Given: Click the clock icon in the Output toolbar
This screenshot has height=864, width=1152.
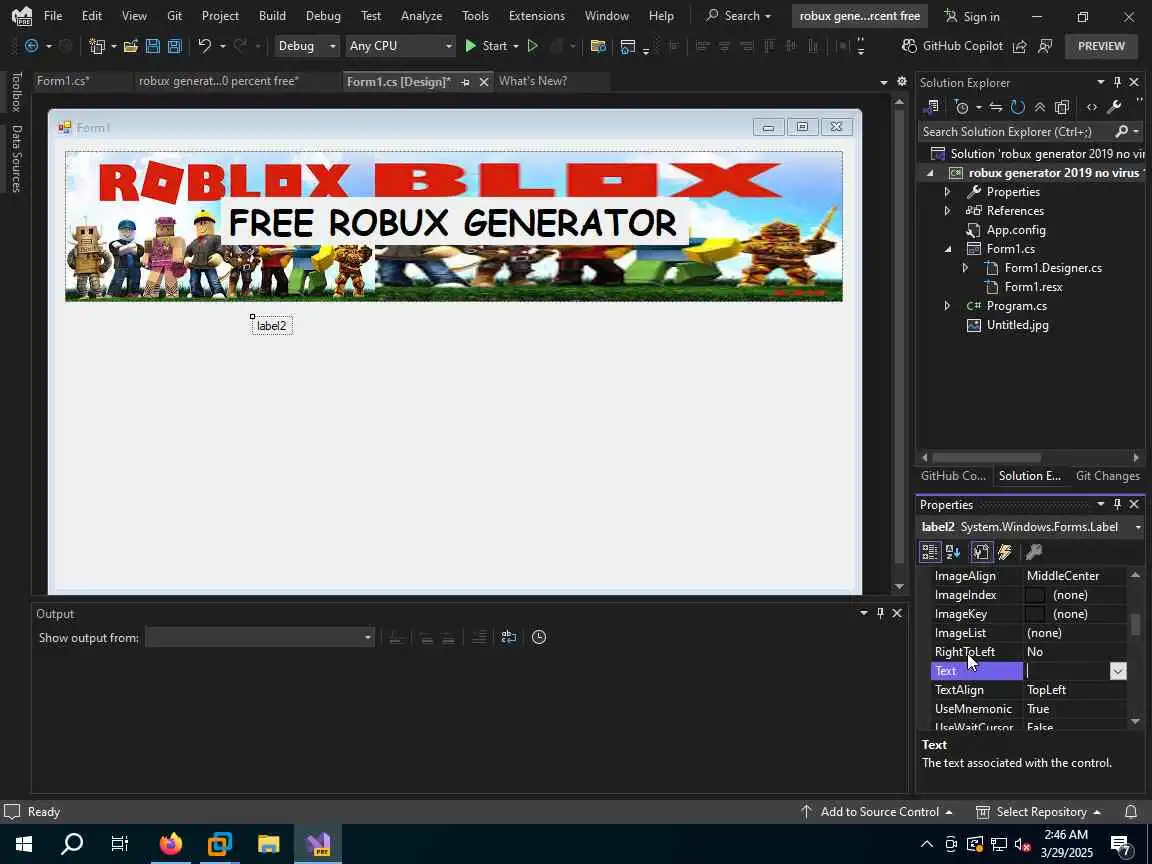Looking at the screenshot, I should pos(539,637).
